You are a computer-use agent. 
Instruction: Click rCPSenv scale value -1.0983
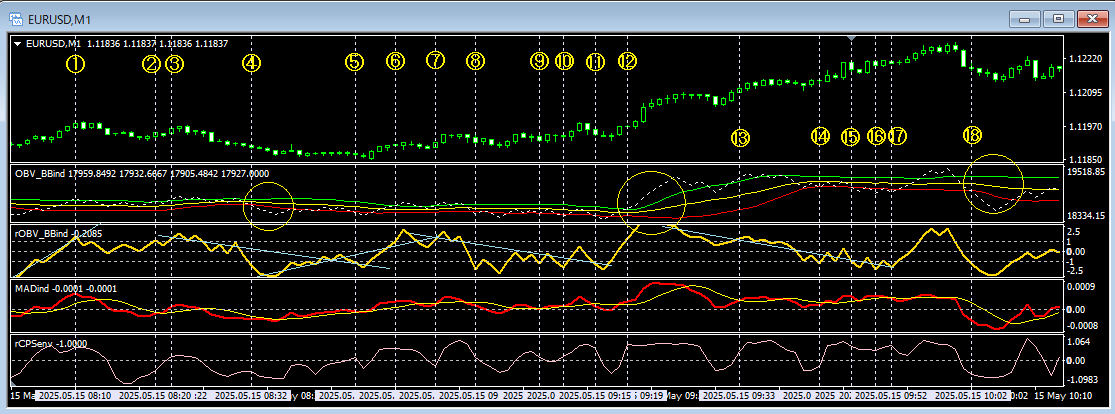1083,379
